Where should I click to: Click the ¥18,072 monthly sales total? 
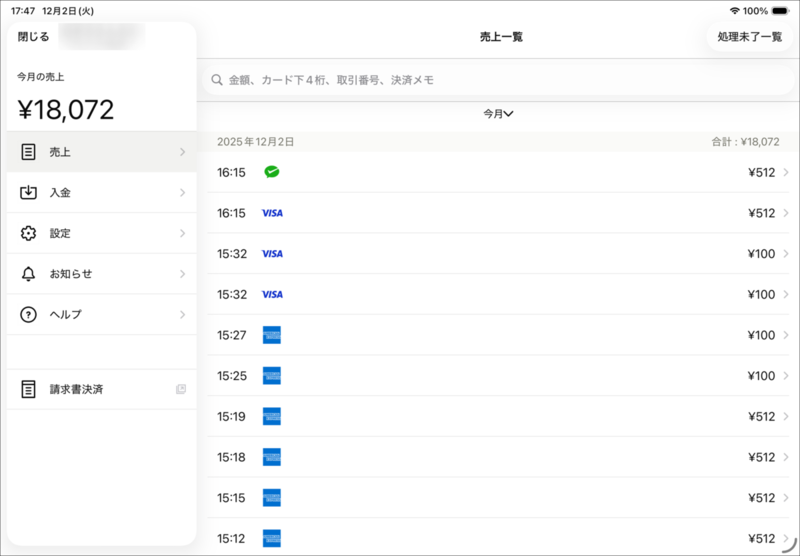pyautogui.click(x=66, y=109)
